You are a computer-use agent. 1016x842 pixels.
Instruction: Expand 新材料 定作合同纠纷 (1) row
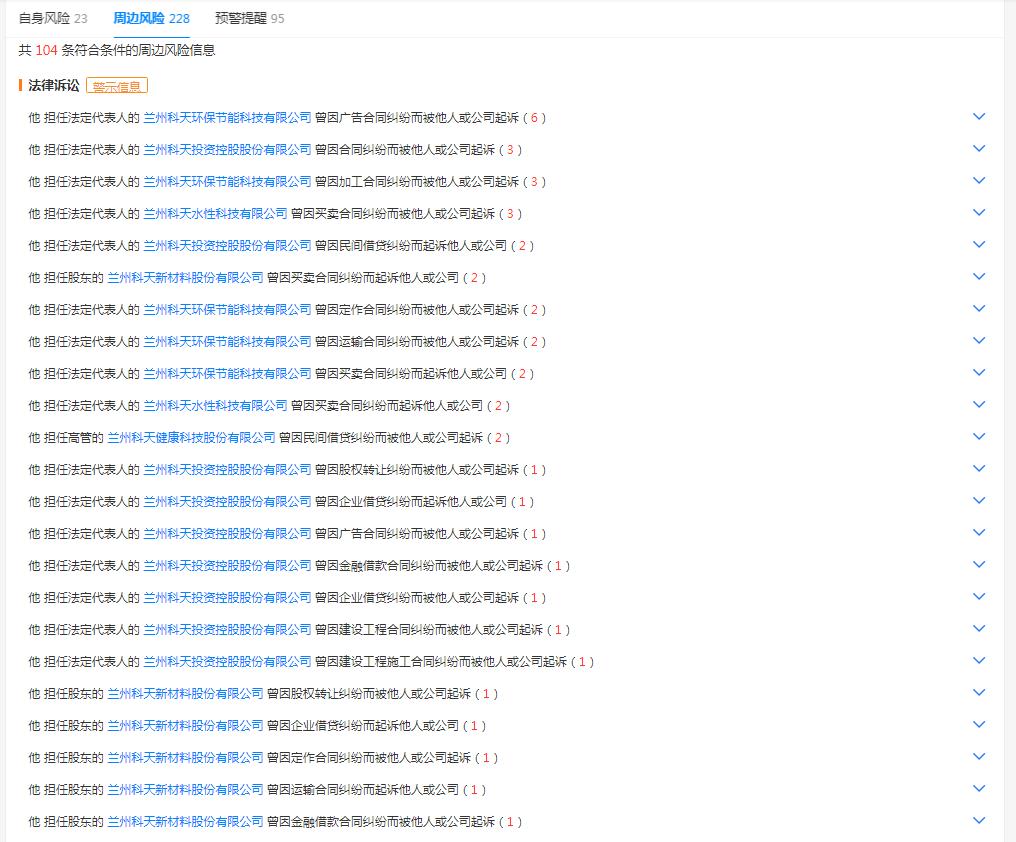click(x=979, y=757)
